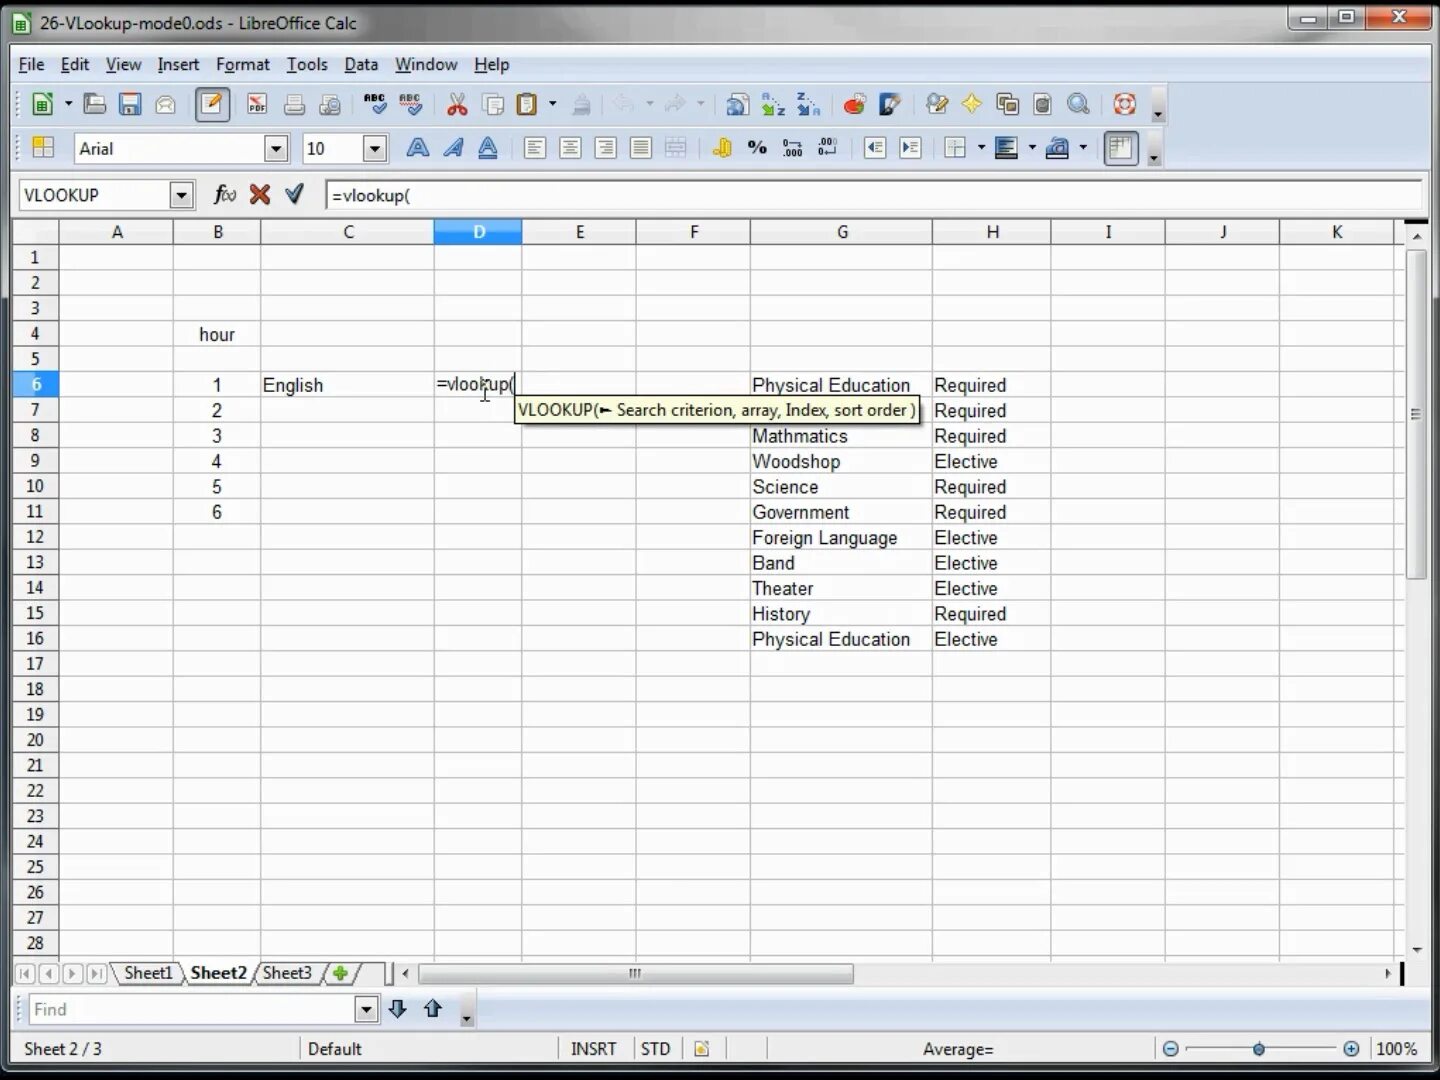The width and height of the screenshot is (1440, 1080).
Task: Open the Tools menu
Action: coord(307,64)
